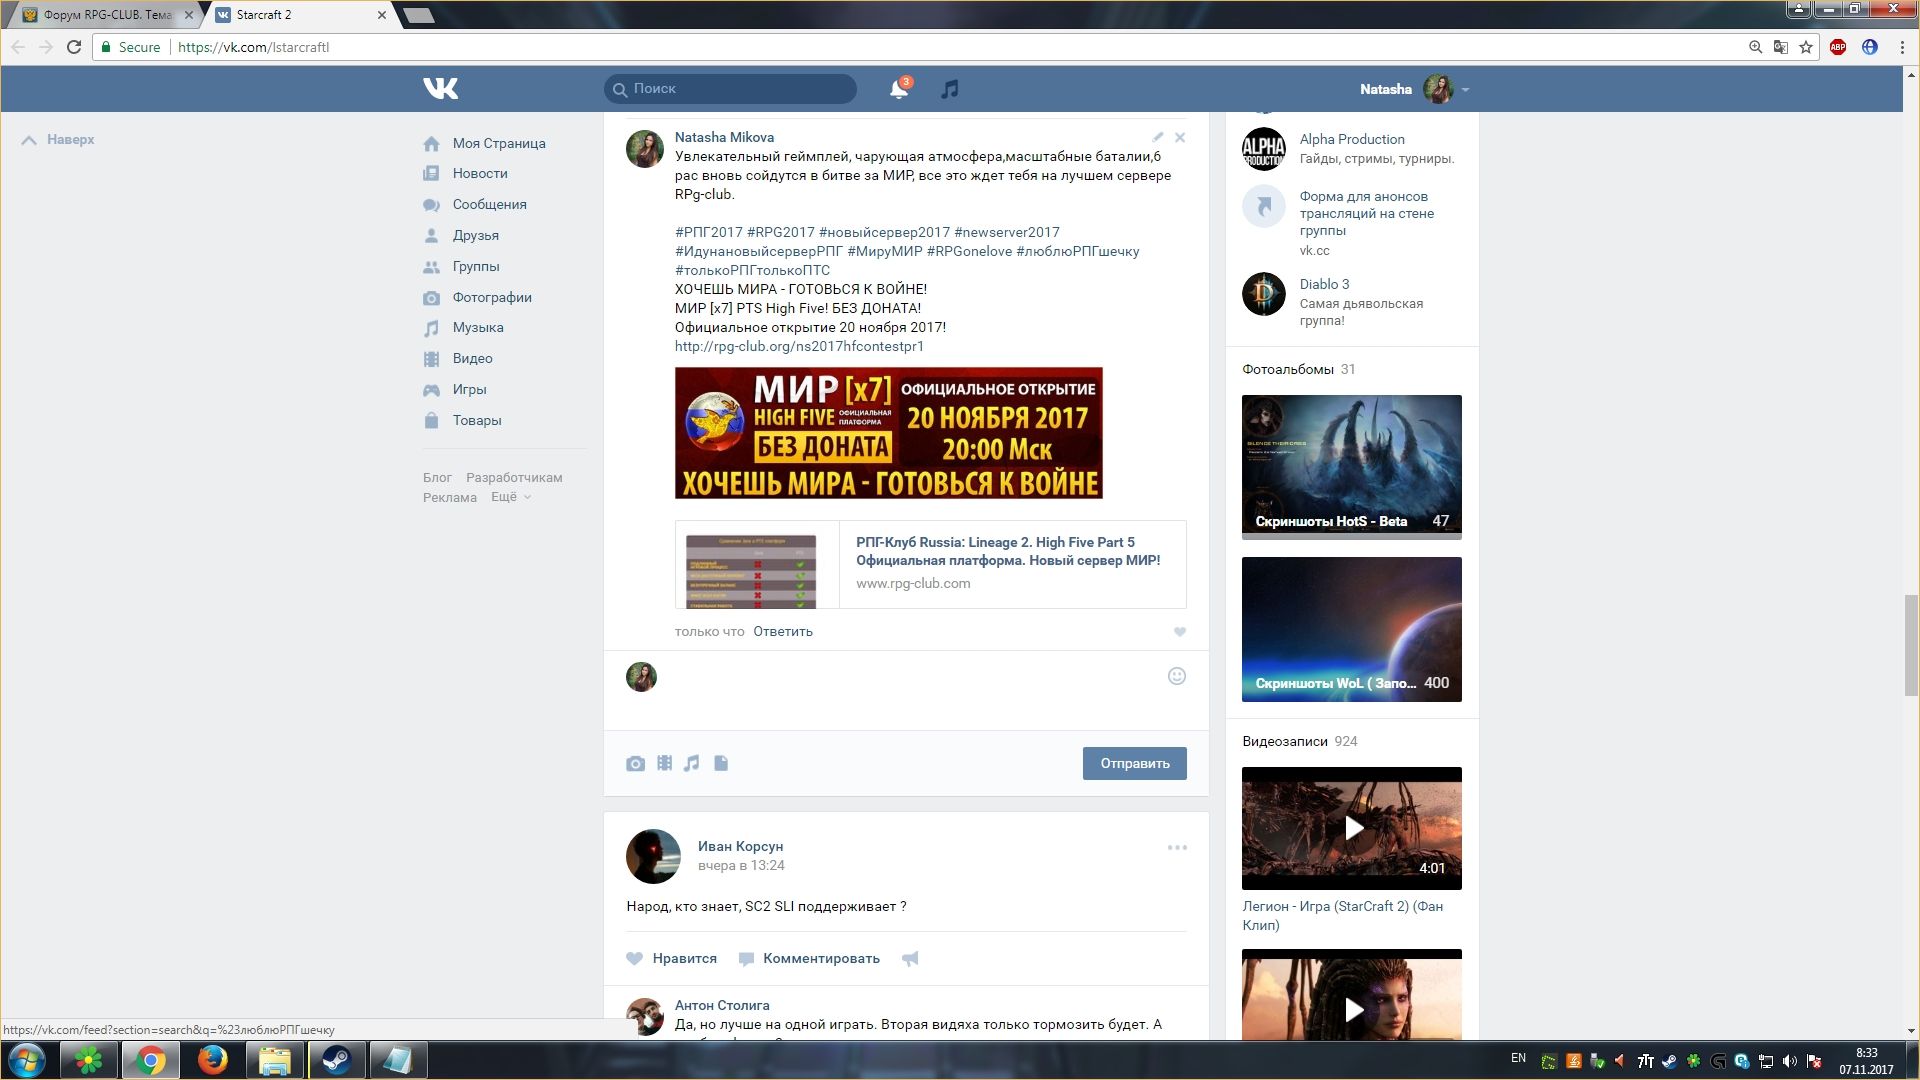Click the Игры gamepad icon in sidebar

point(431,390)
